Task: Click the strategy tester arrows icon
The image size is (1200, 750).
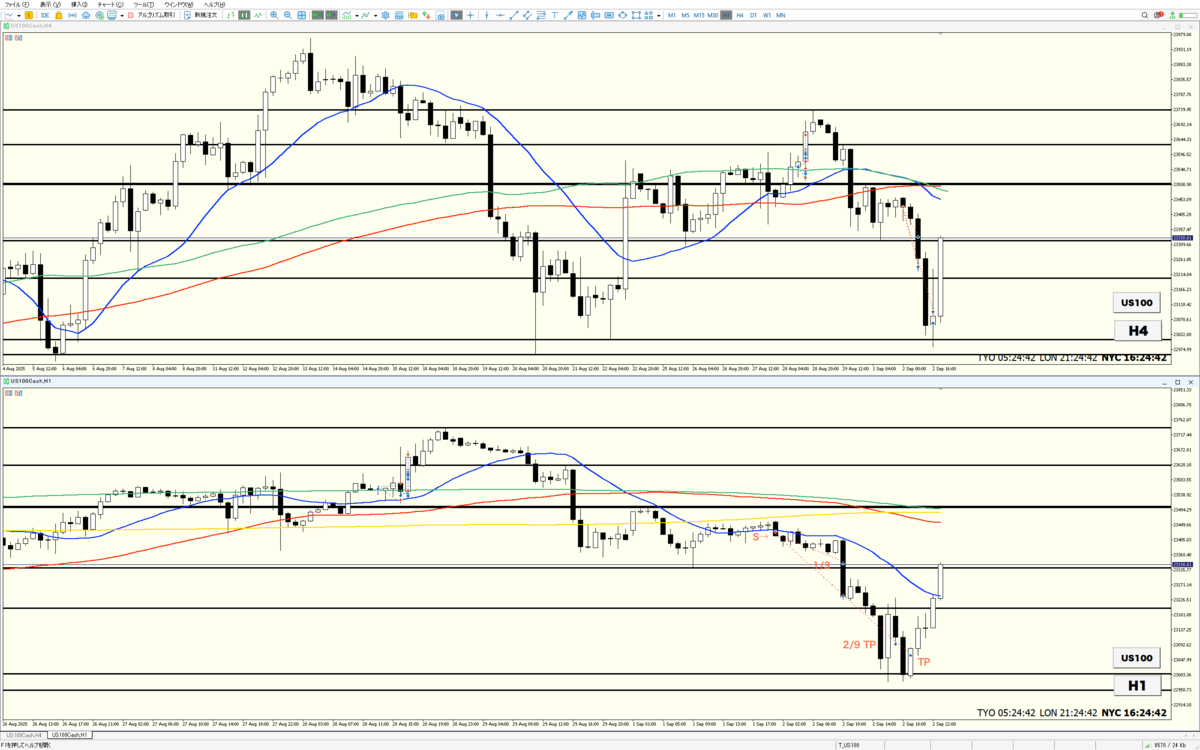Action: [x=425, y=16]
